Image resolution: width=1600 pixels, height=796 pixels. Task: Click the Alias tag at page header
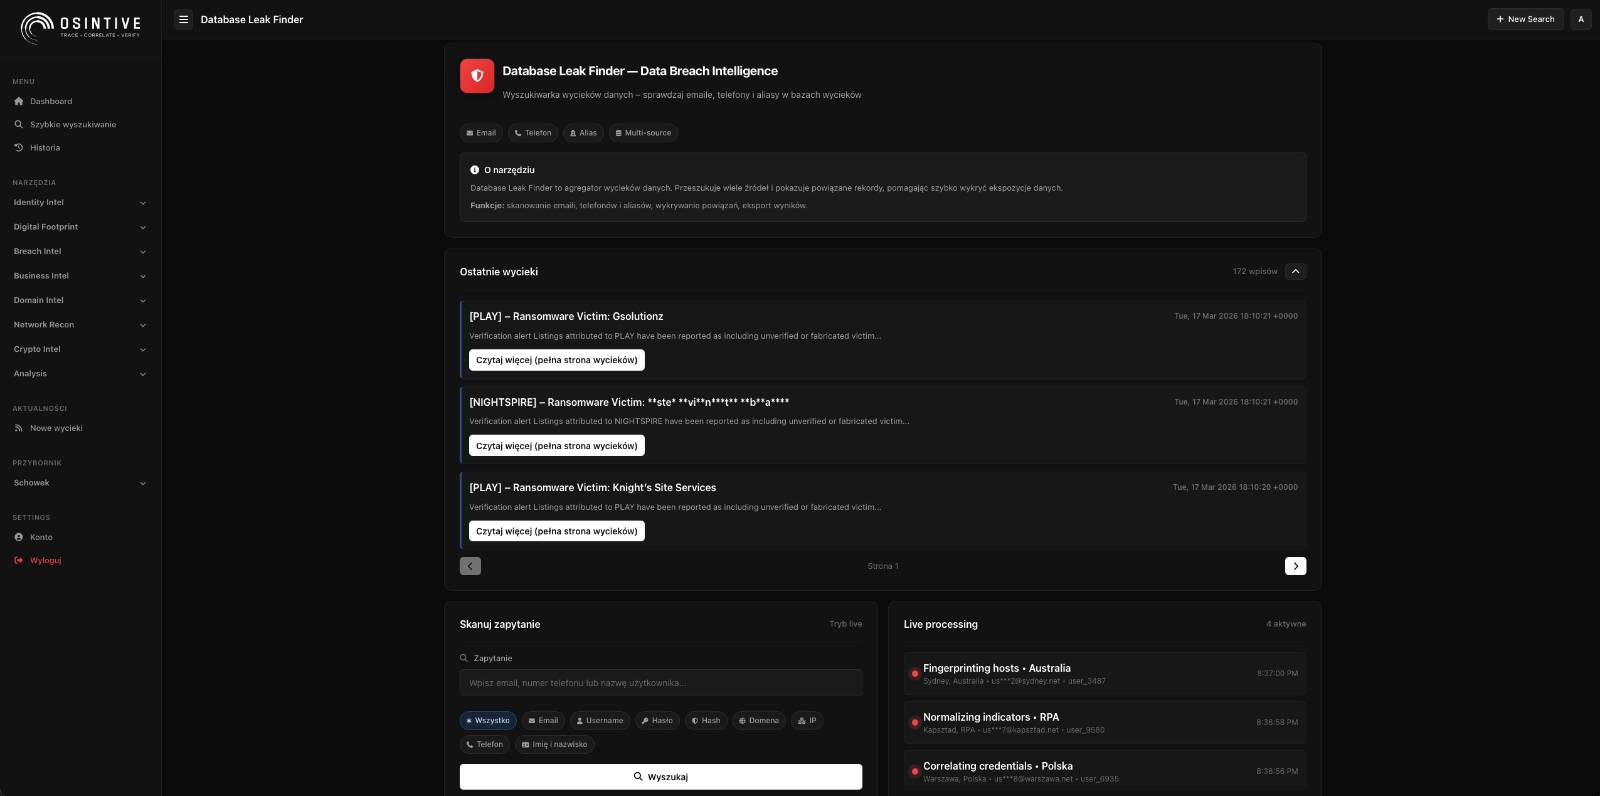coord(583,133)
